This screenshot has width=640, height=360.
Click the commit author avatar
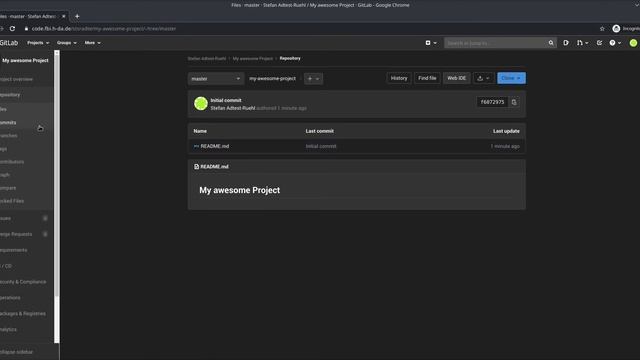(200, 103)
